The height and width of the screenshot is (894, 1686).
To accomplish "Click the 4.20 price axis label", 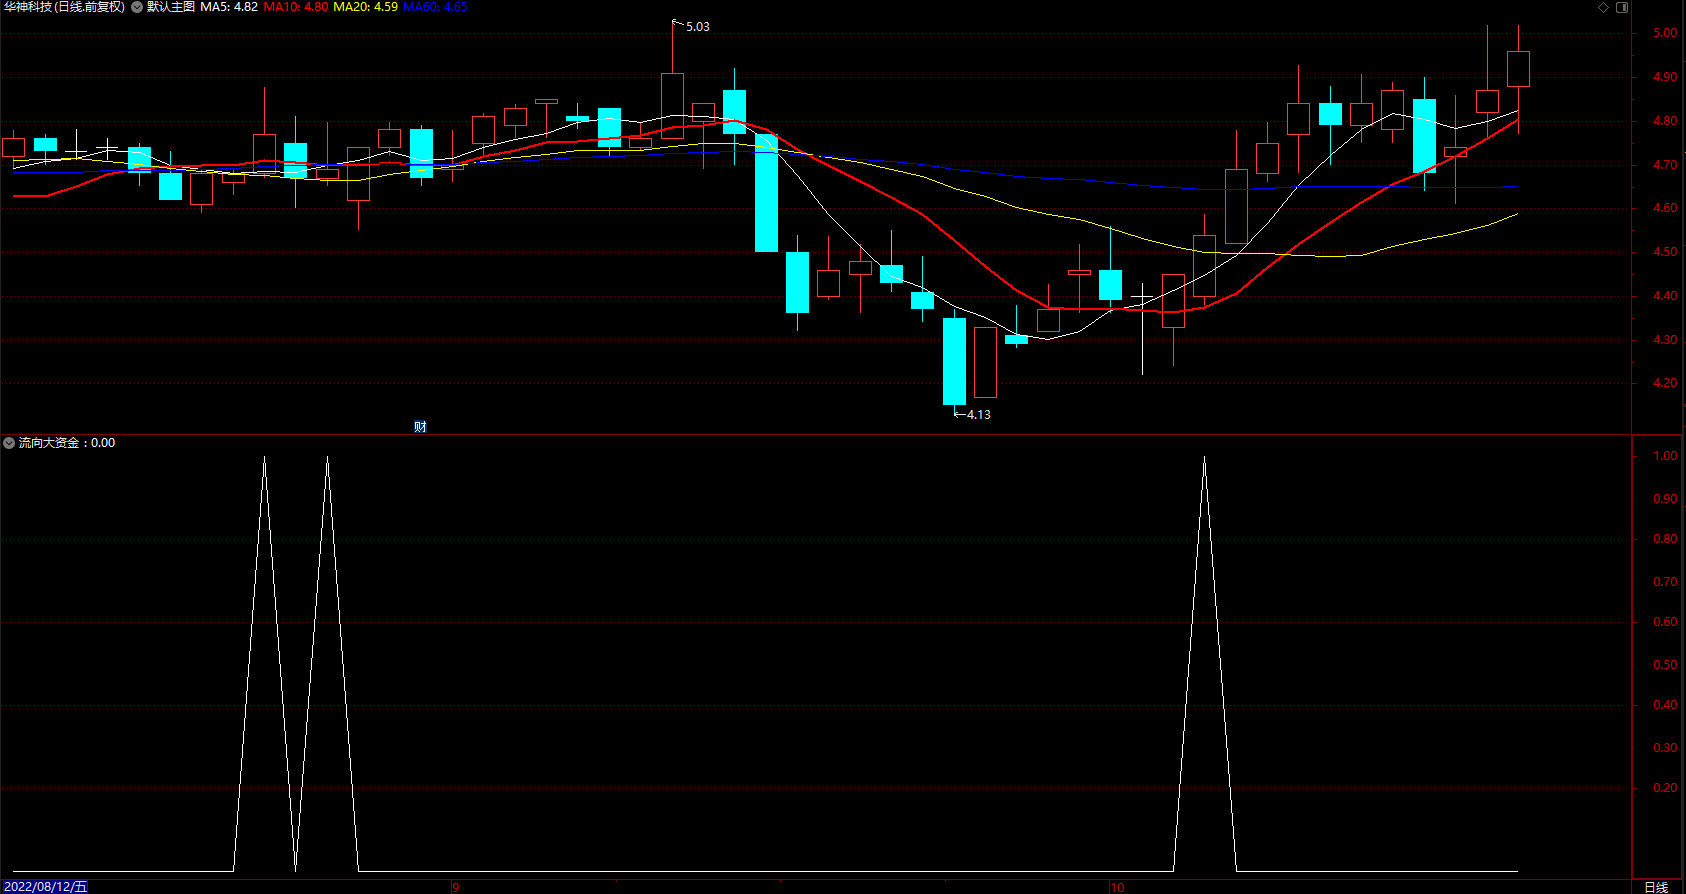I will [x=1665, y=383].
